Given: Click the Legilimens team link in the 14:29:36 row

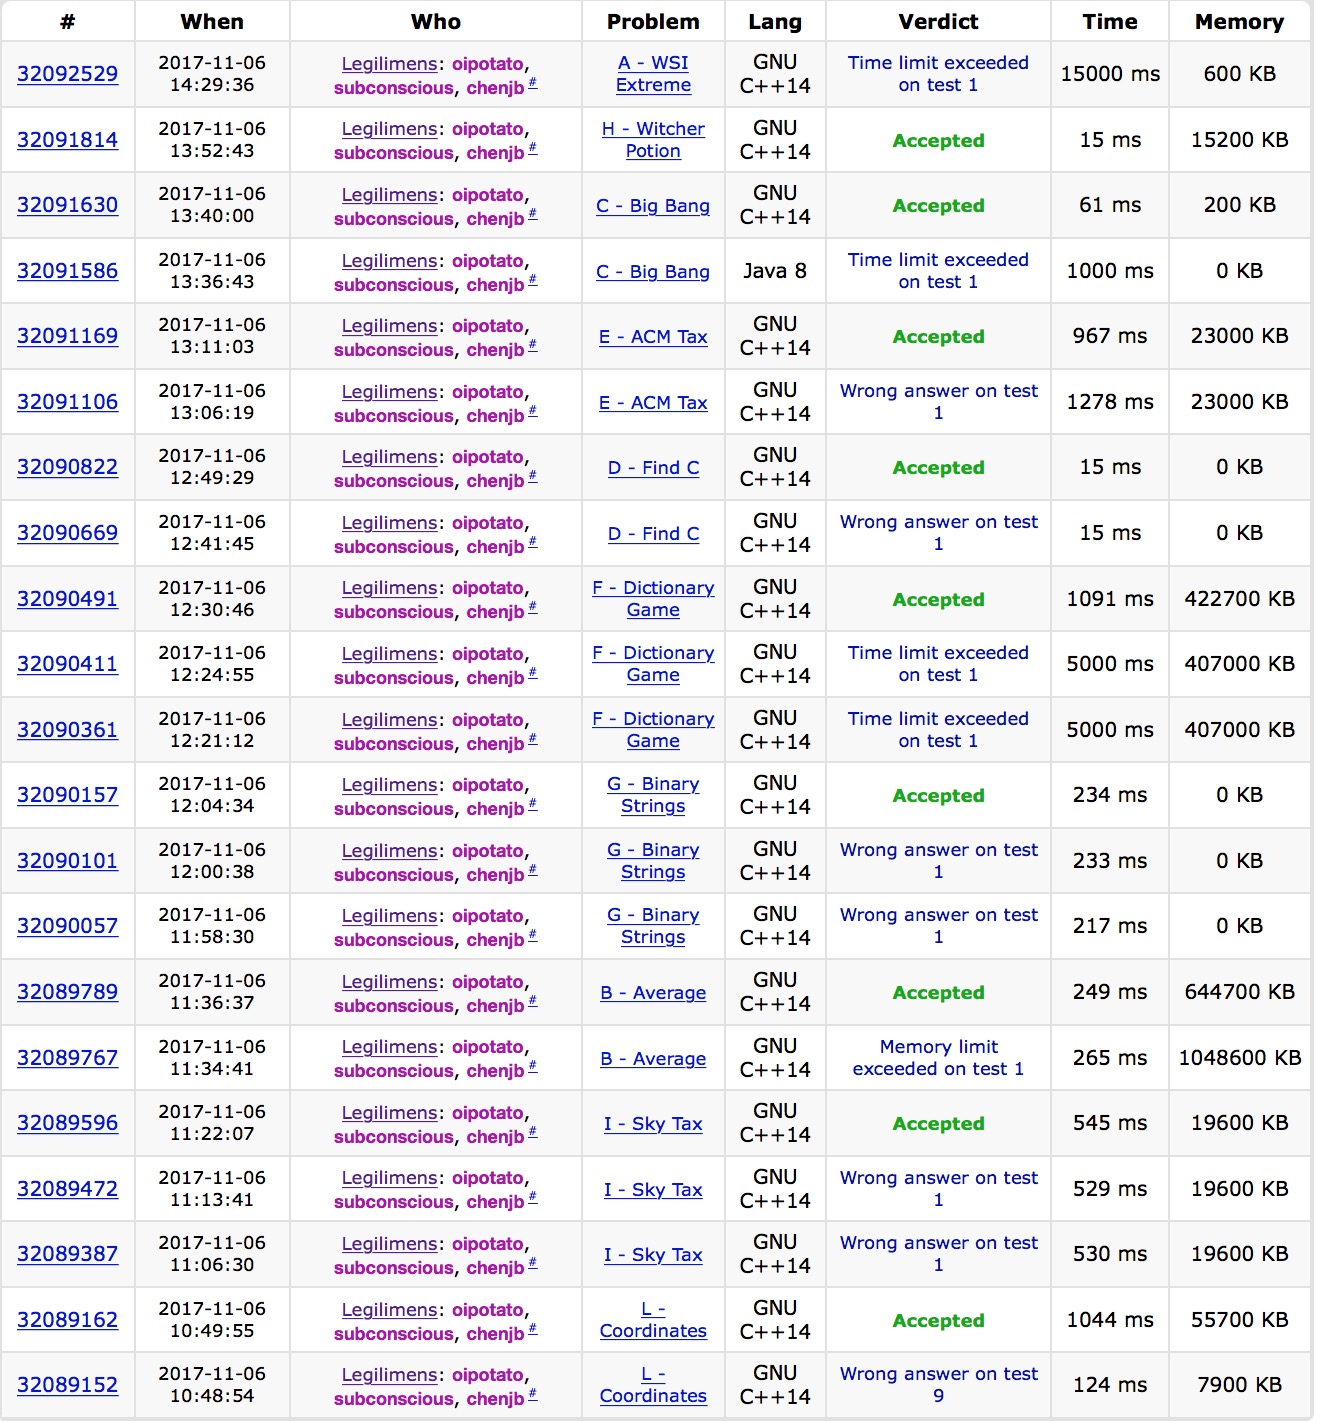Looking at the screenshot, I should coord(389,64).
